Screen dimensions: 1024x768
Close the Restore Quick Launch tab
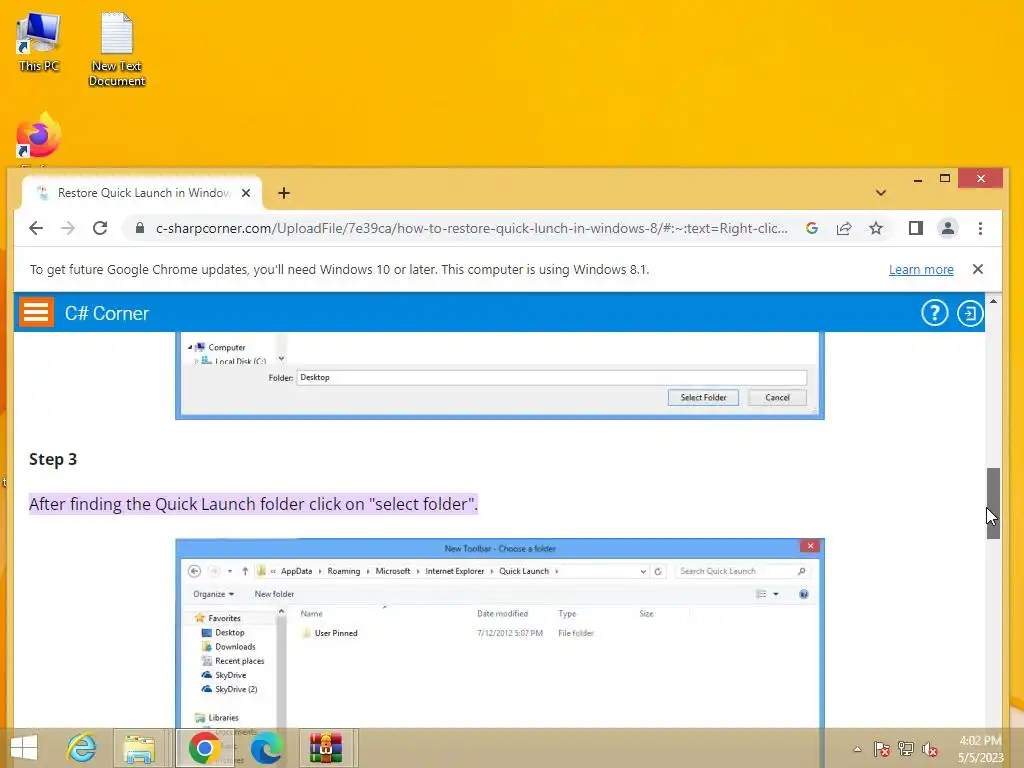246,193
